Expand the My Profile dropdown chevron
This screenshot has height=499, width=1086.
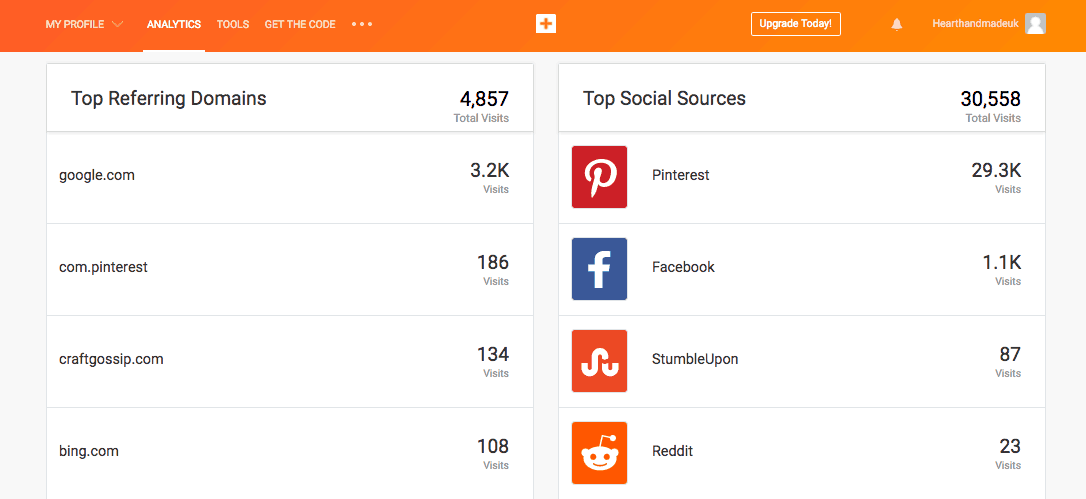pyautogui.click(x=118, y=24)
